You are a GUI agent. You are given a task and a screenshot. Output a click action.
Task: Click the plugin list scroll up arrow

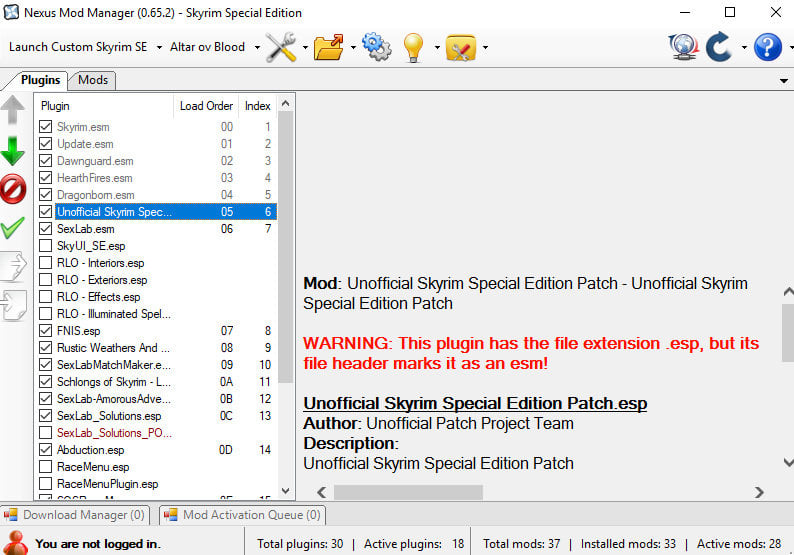click(x=286, y=104)
